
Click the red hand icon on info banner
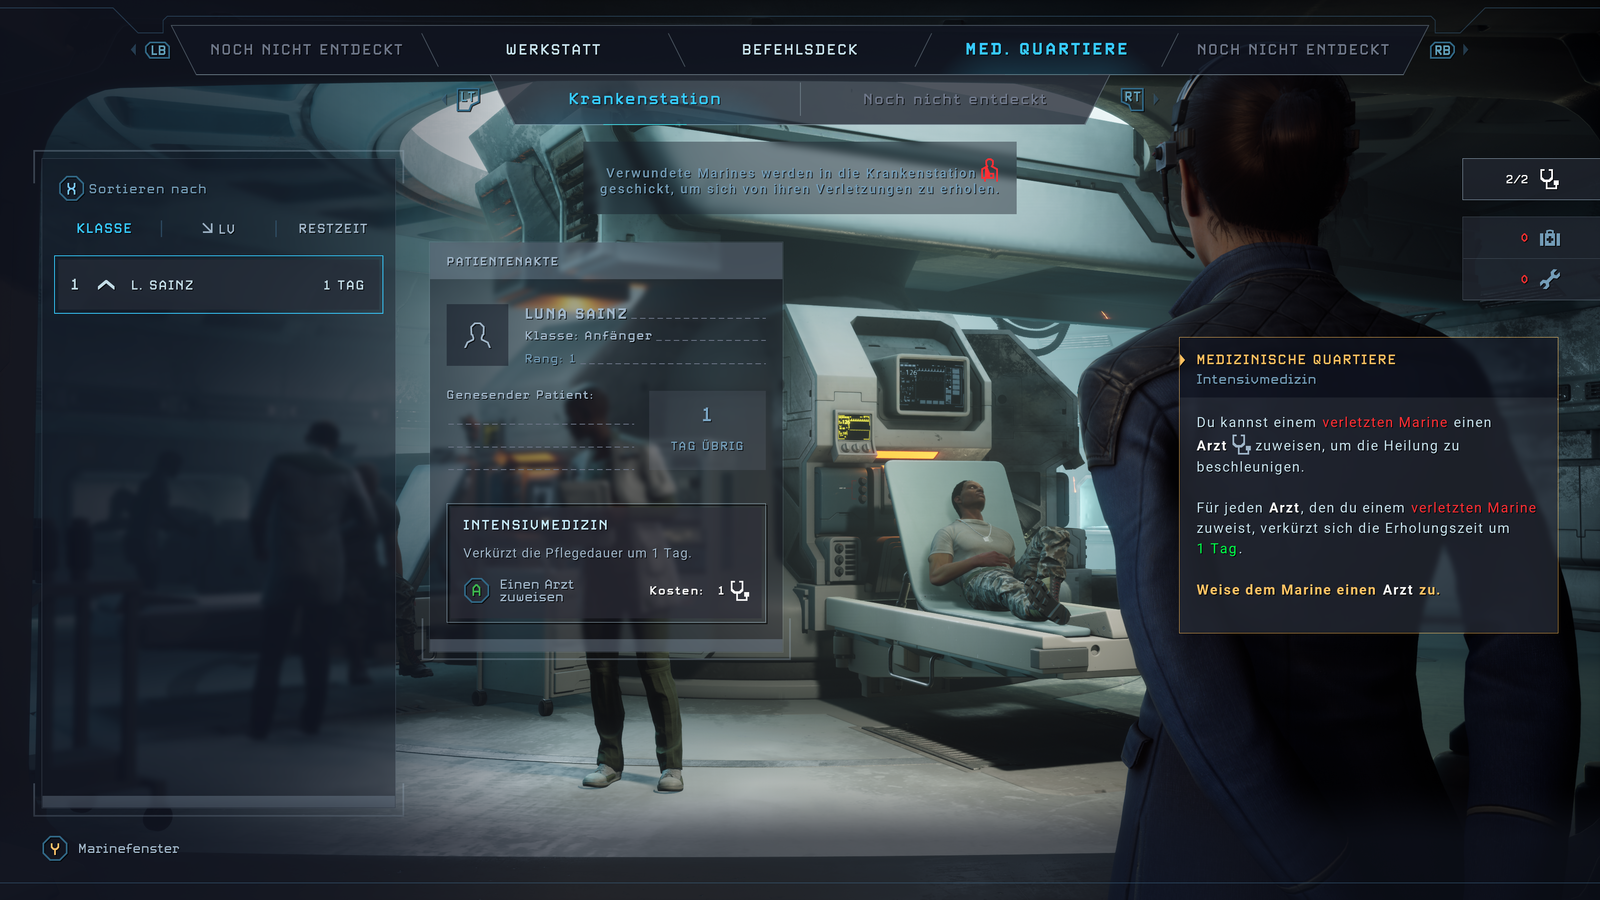(x=989, y=169)
